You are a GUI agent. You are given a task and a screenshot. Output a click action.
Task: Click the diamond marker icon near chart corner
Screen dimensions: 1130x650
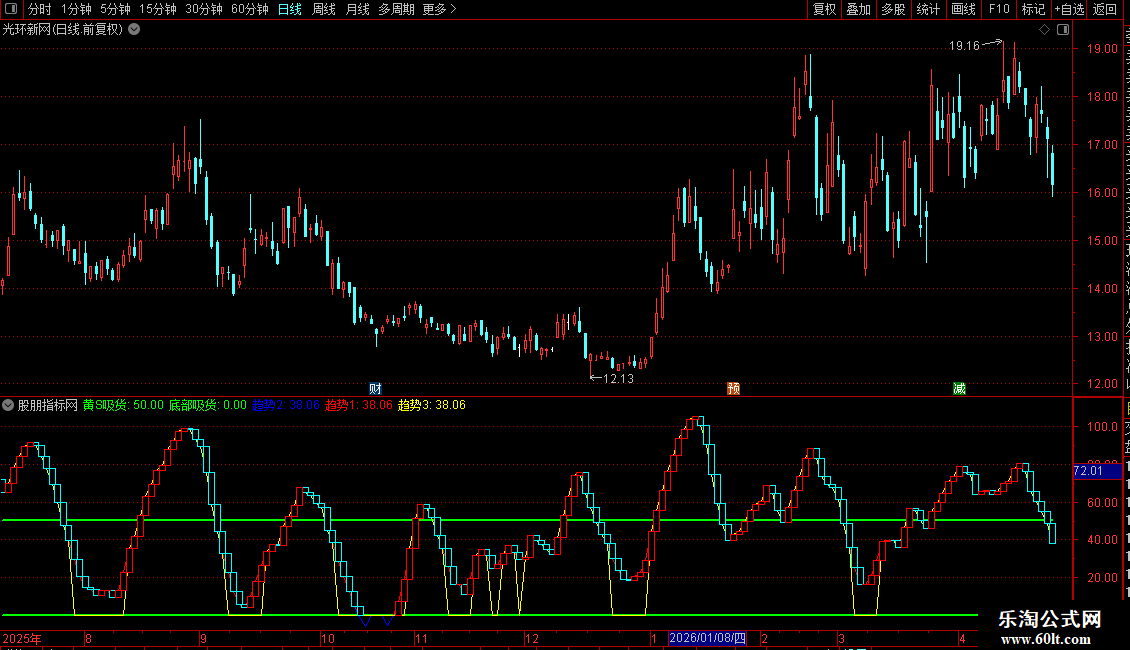pyautogui.click(x=1044, y=30)
